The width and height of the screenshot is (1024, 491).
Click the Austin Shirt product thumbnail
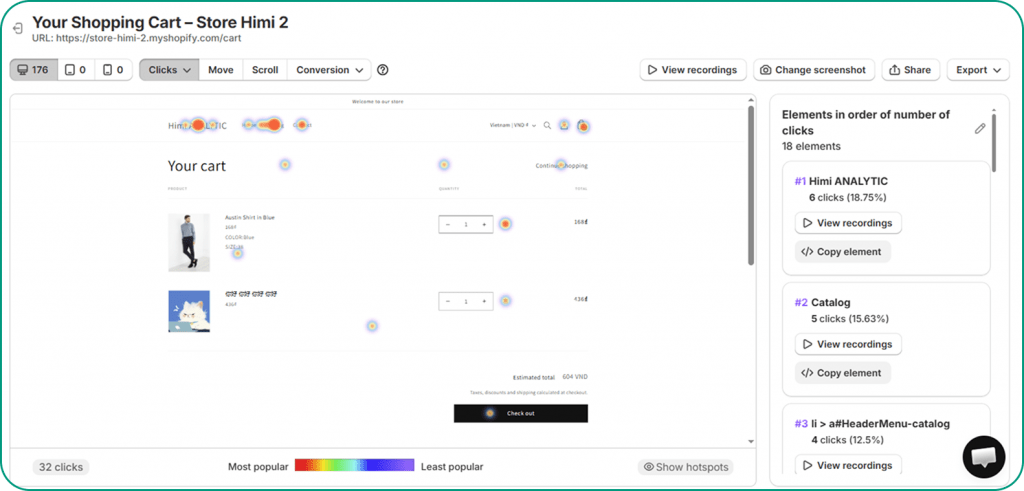(x=189, y=242)
